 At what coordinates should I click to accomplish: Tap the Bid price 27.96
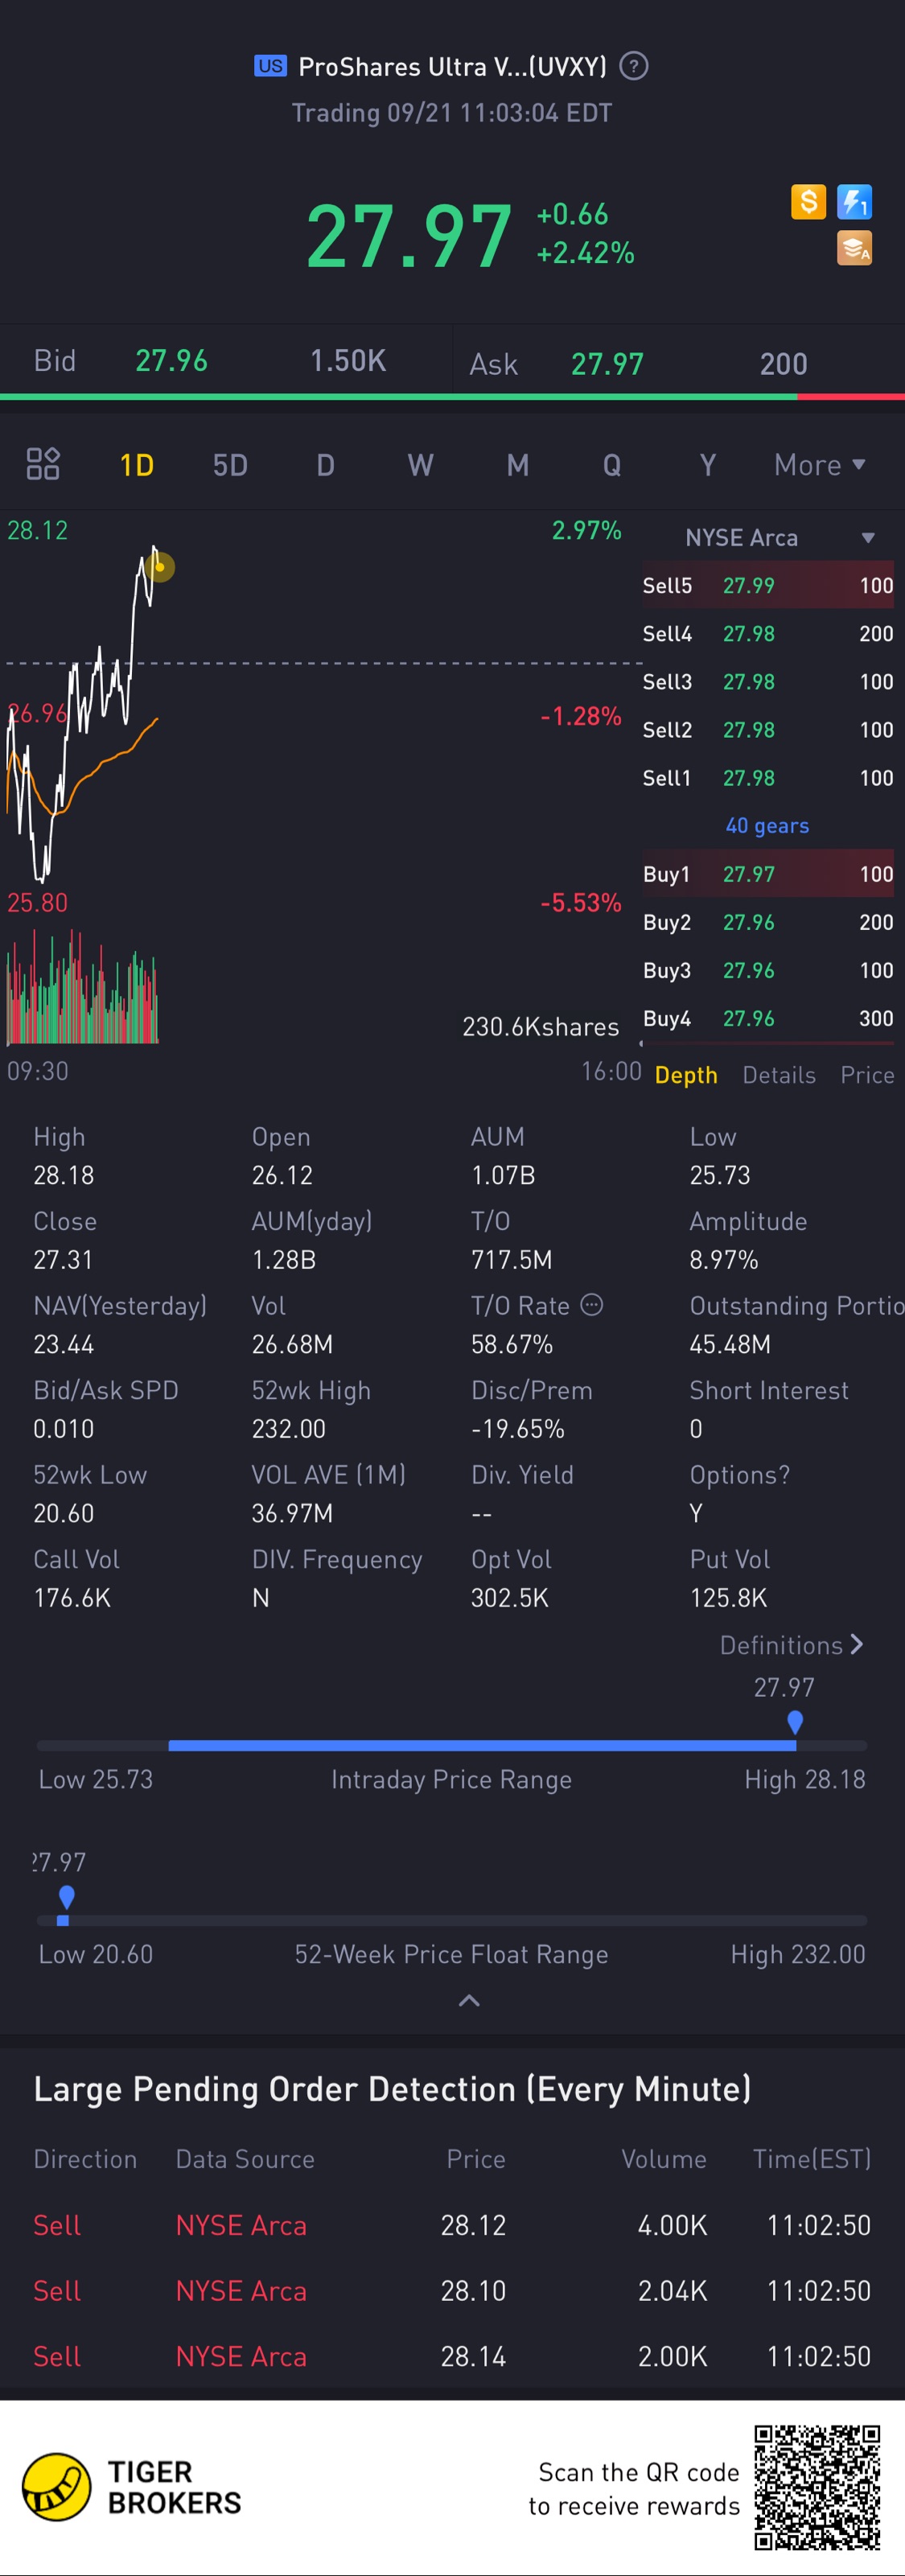171,361
